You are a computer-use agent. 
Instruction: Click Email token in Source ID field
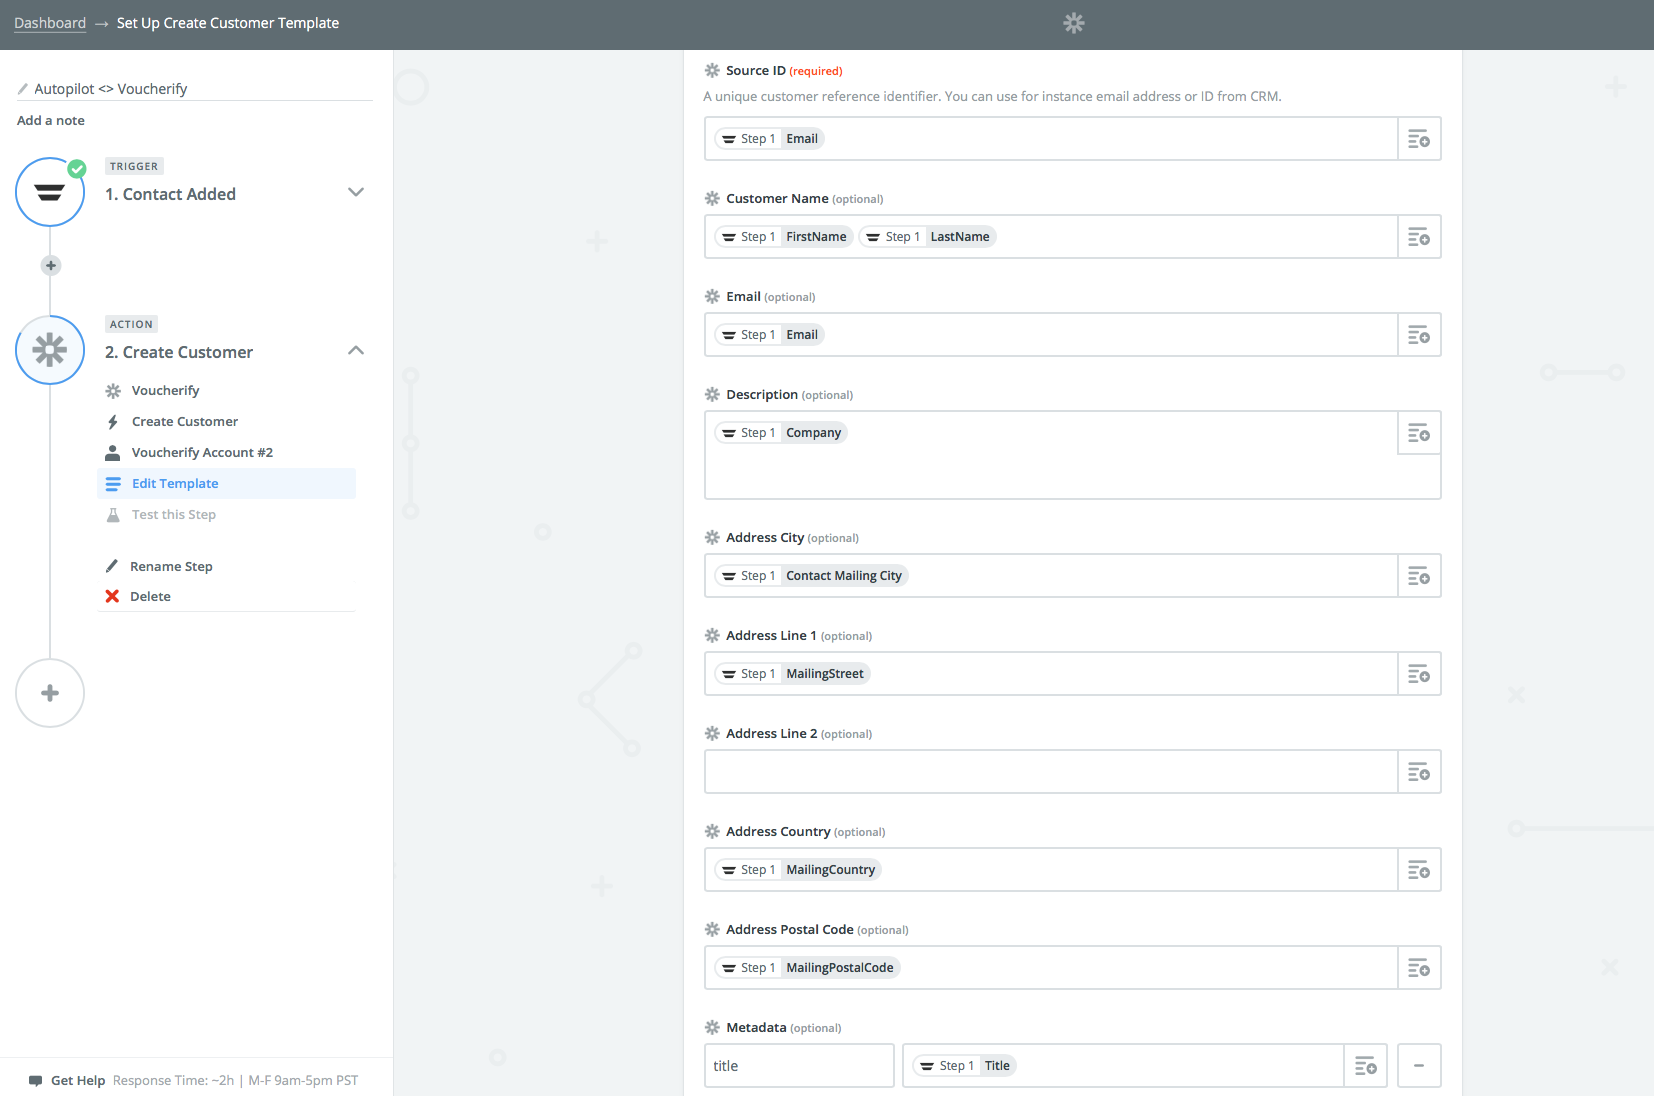coord(770,139)
